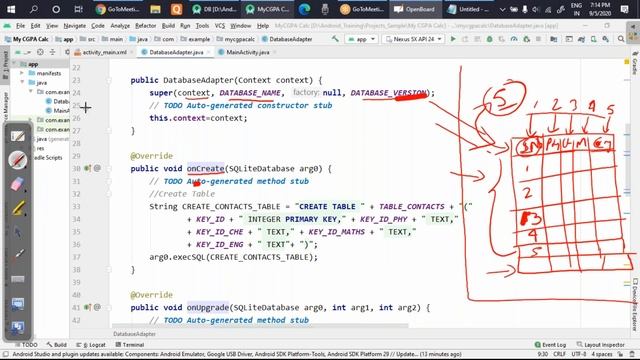
Task: Toggle the Logcat tool window
Action: click(91, 345)
